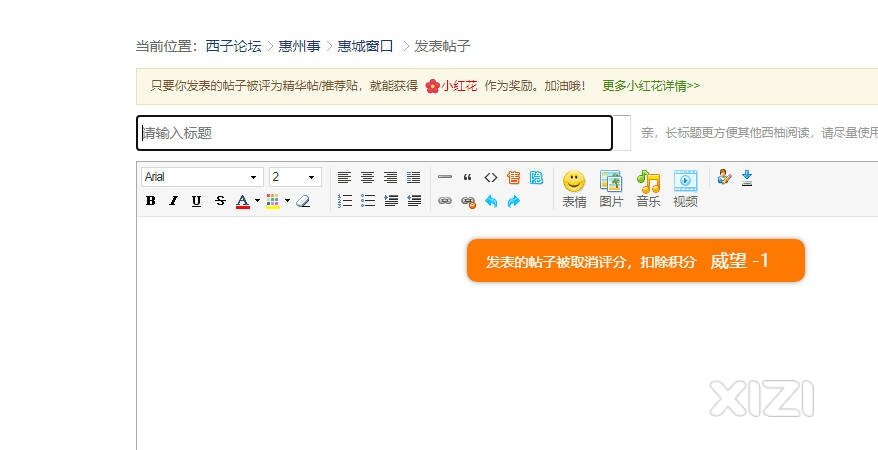This screenshot has width=878, height=450.
Task: Clear formatting with the eraser icon
Action: 303,200
